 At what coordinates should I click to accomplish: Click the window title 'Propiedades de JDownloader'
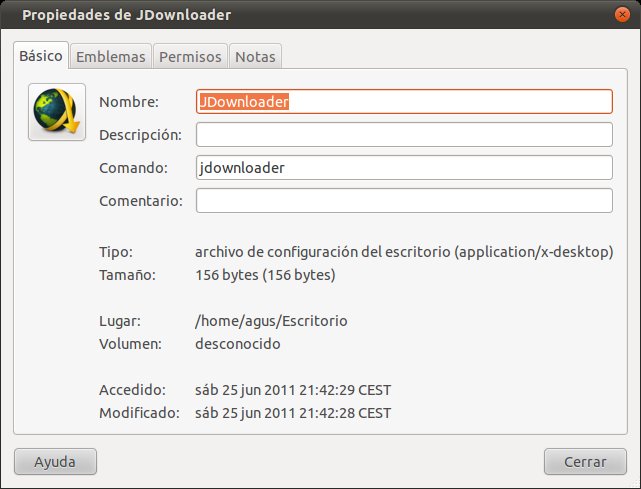pyautogui.click(x=126, y=15)
